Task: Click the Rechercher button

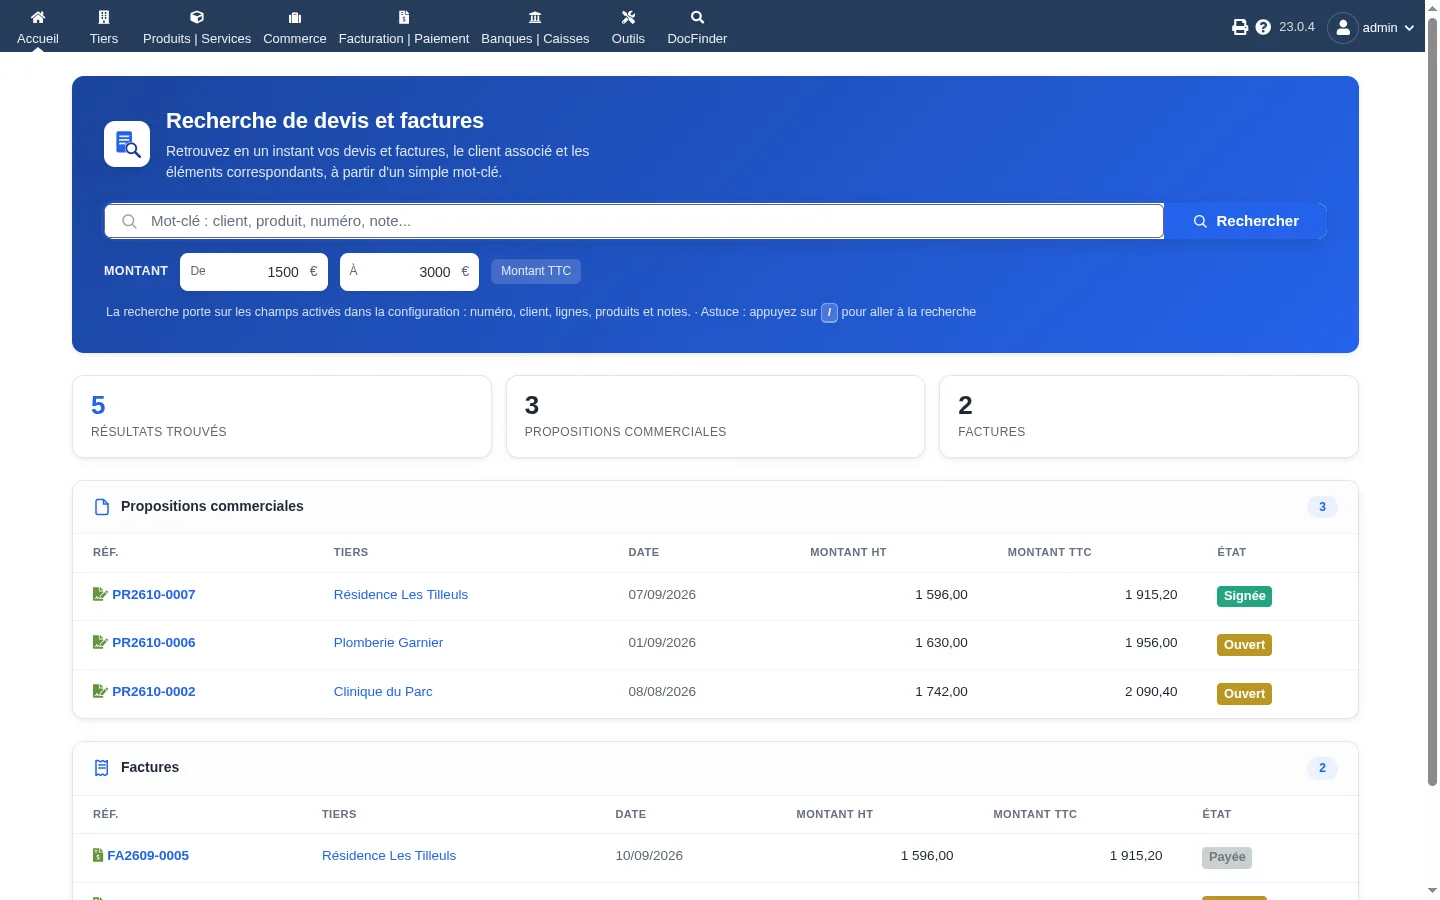Action: pos(1245,221)
